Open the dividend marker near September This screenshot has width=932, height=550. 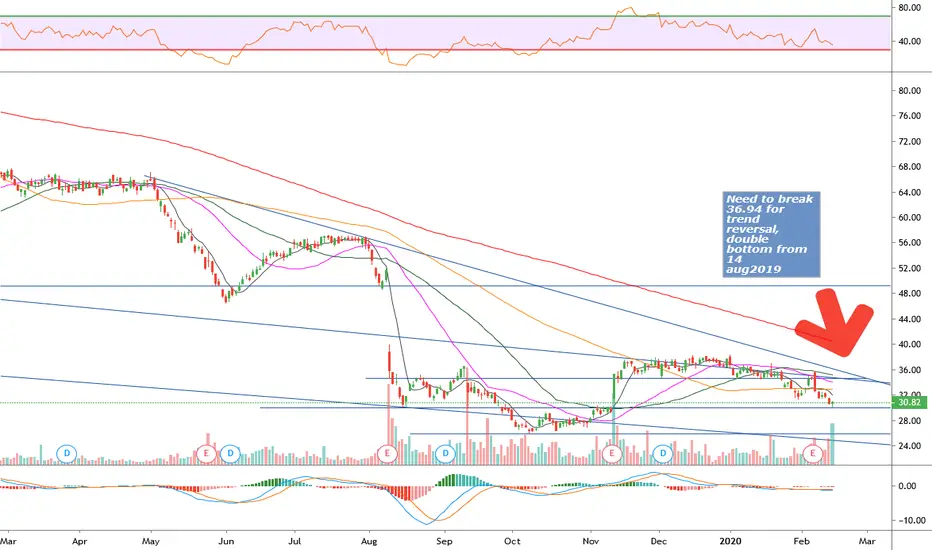point(445,454)
